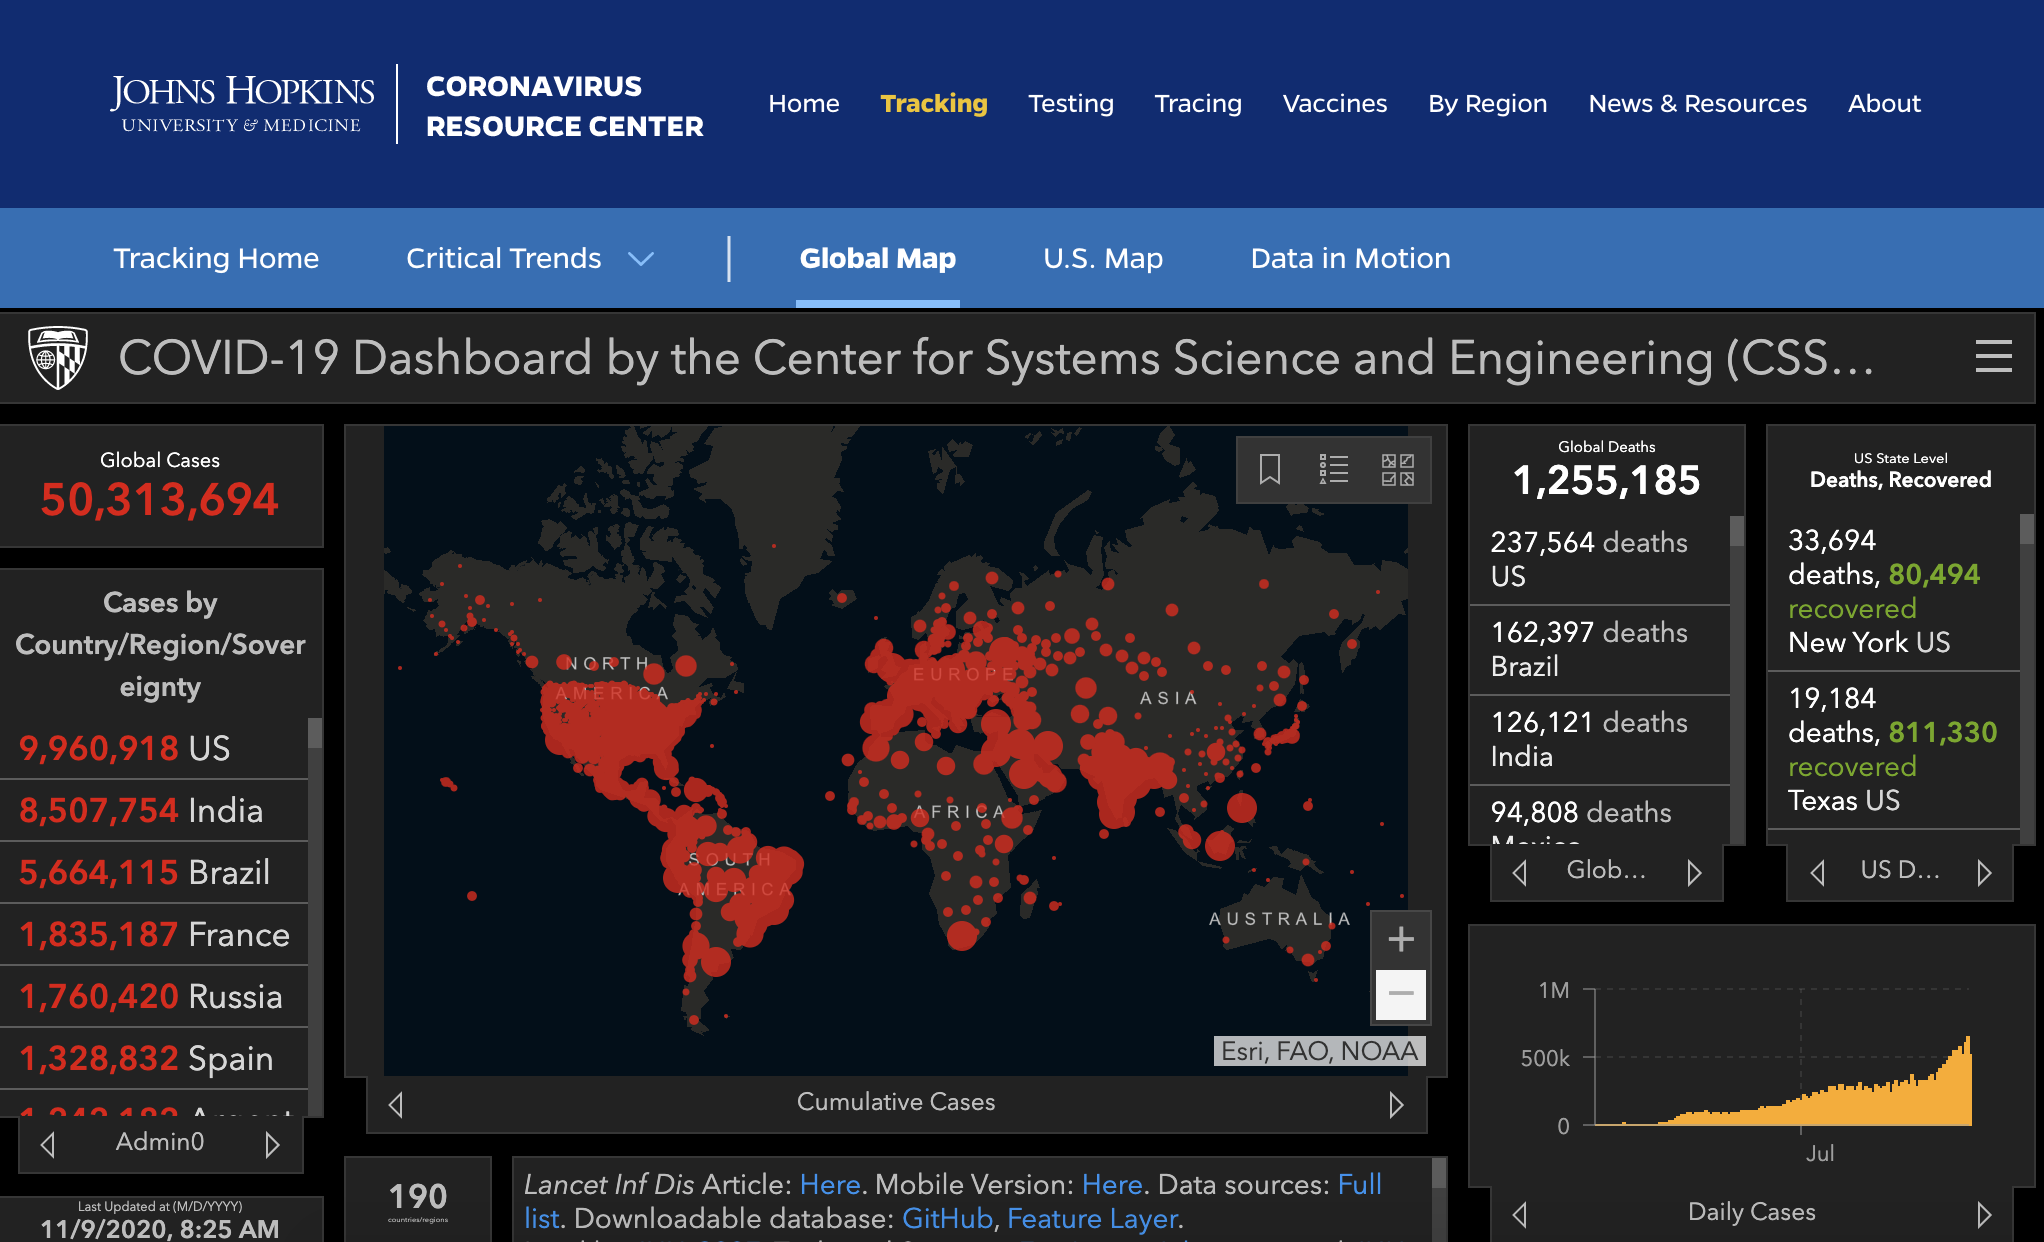The width and height of the screenshot is (2044, 1242).
Task: Open the GitHub database link
Action: [x=946, y=1218]
